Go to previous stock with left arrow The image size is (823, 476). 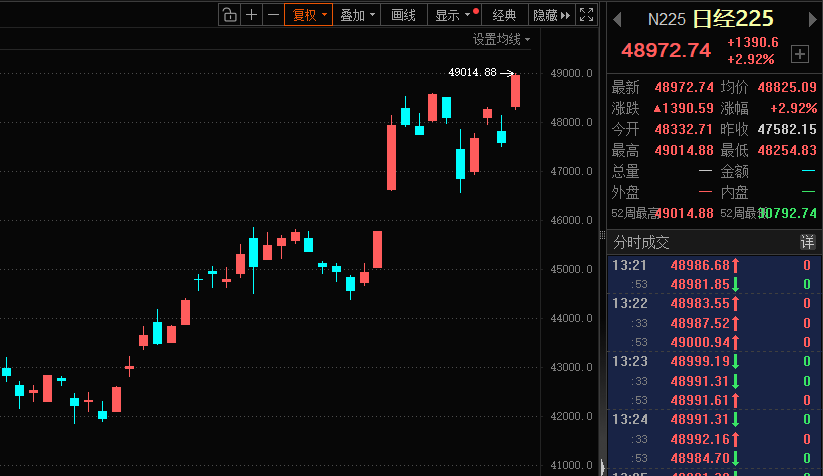(618, 19)
